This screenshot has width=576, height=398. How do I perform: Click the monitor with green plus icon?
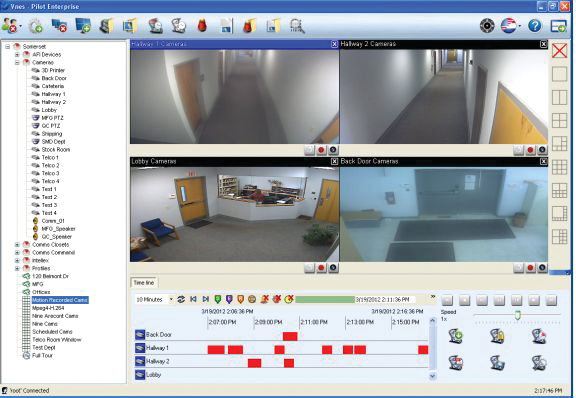point(83,26)
